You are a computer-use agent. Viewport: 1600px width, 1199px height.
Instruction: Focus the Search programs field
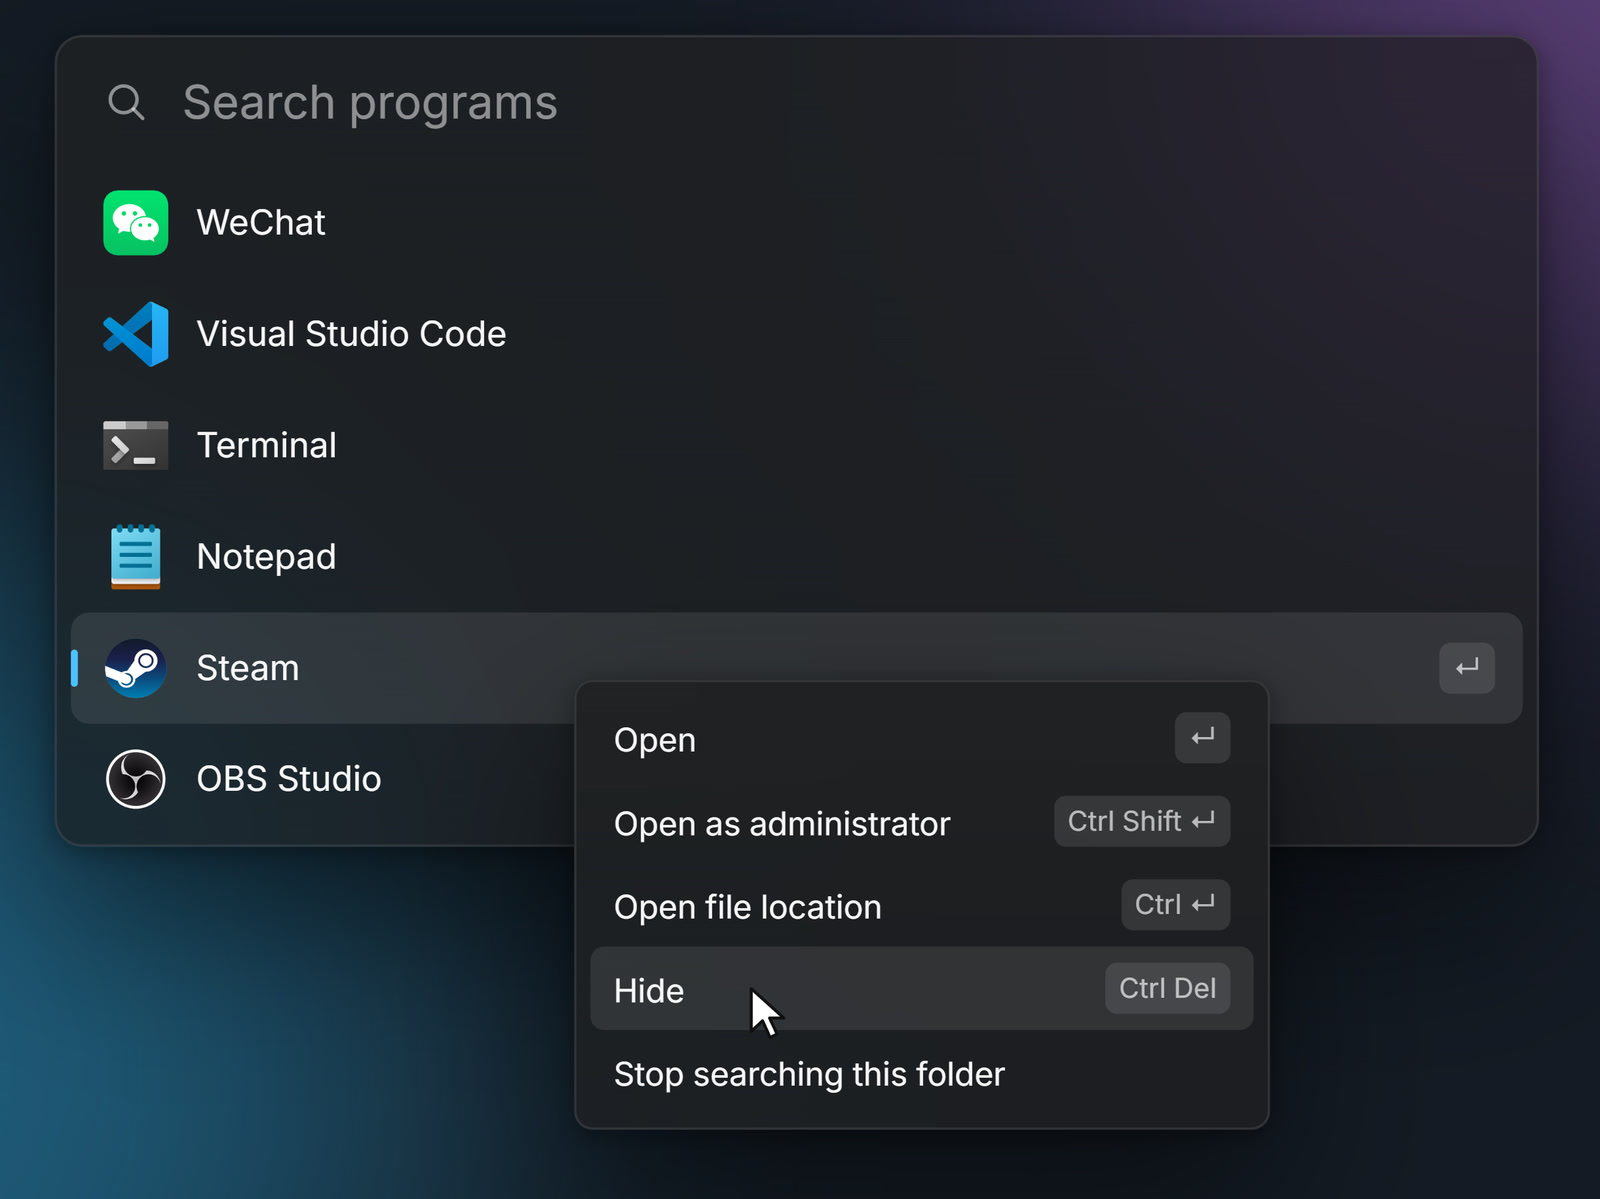point(796,102)
